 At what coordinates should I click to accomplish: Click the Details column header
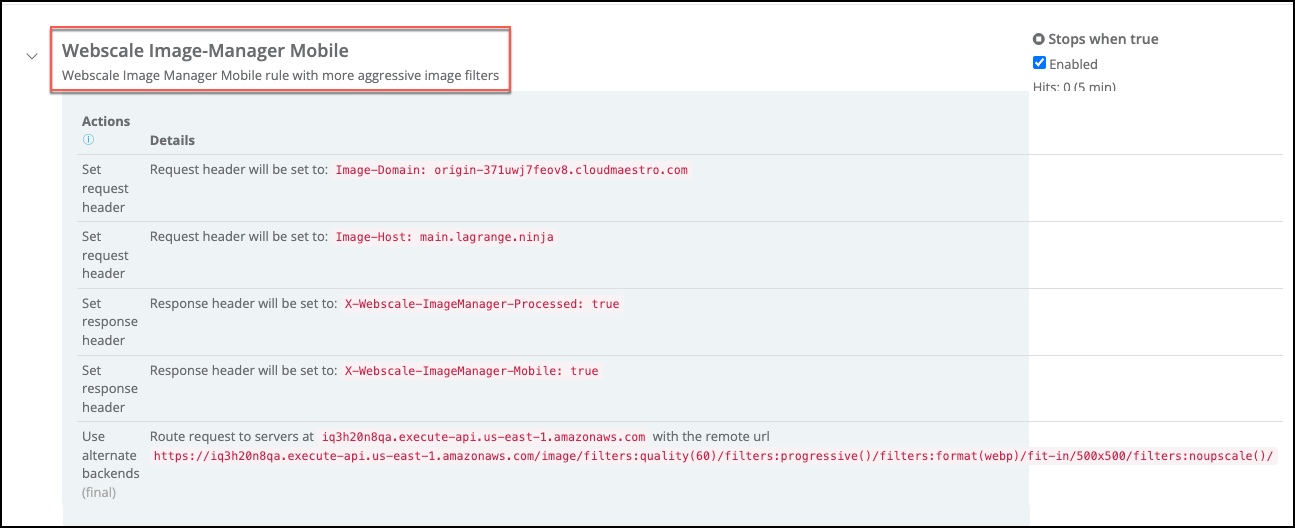(172, 140)
